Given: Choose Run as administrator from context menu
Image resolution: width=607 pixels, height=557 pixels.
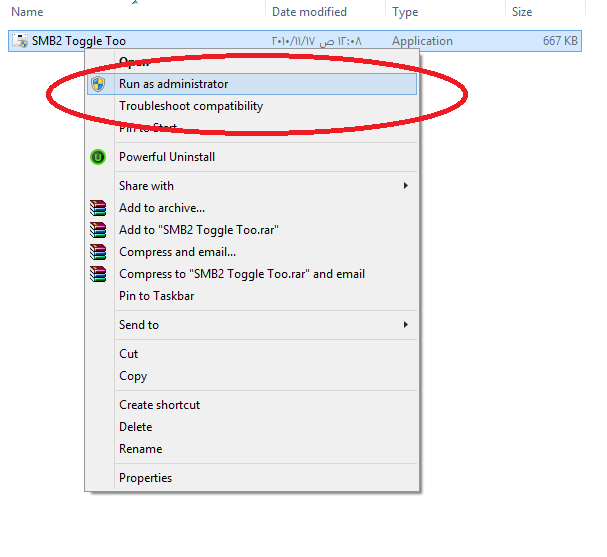Looking at the screenshot, I should (x=173, y=84).
